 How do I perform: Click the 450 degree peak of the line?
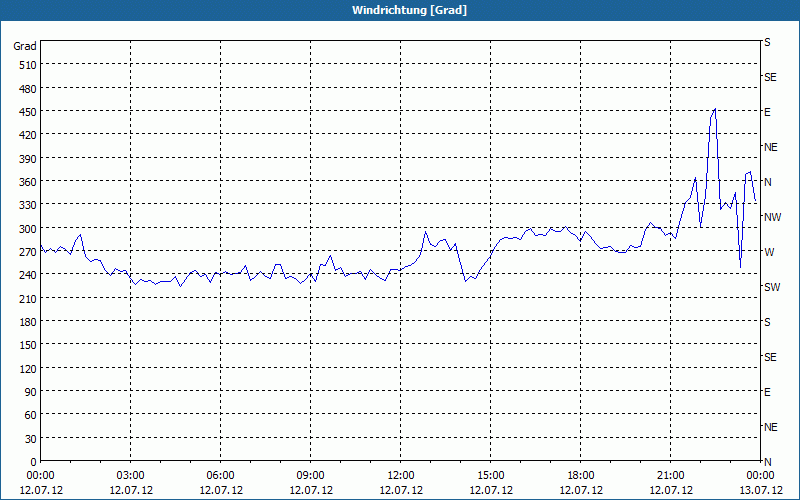(x=715, y=109)
